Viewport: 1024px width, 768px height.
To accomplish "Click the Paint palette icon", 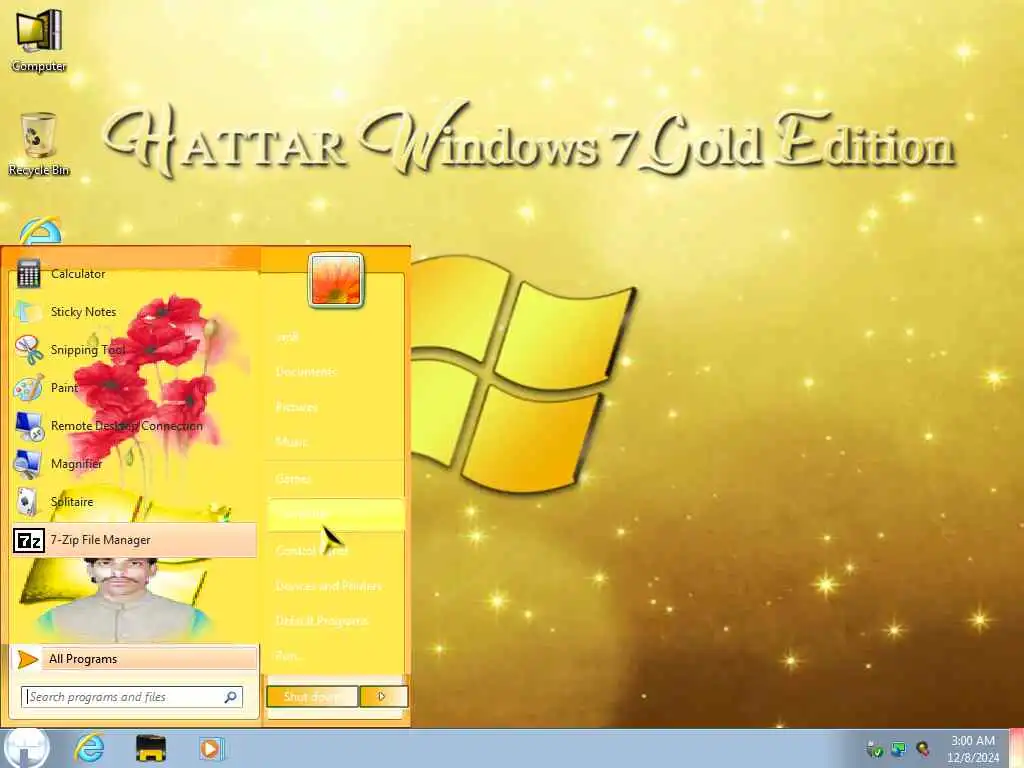I will point(28,388).
